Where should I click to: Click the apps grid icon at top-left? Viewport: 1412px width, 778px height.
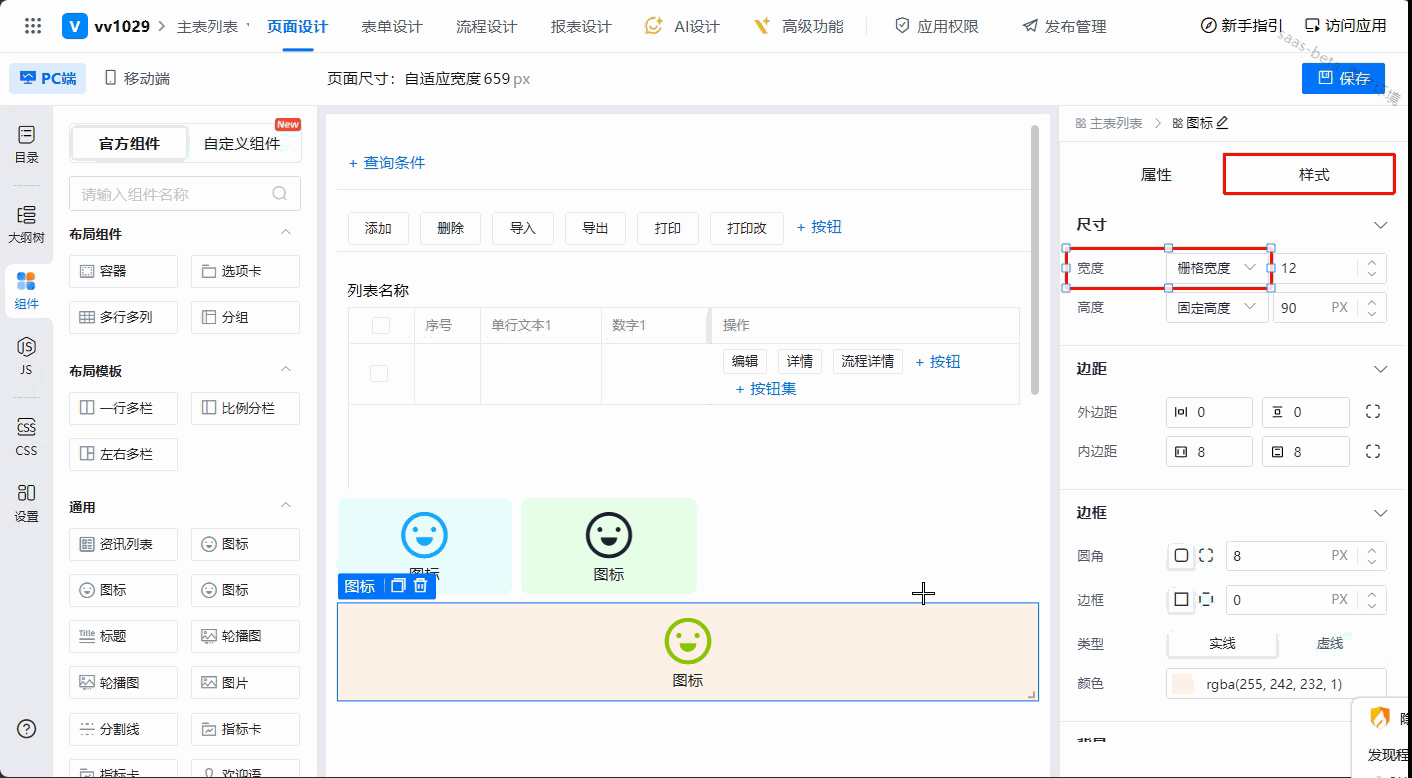pyautogui.click(x=33, y=26)
